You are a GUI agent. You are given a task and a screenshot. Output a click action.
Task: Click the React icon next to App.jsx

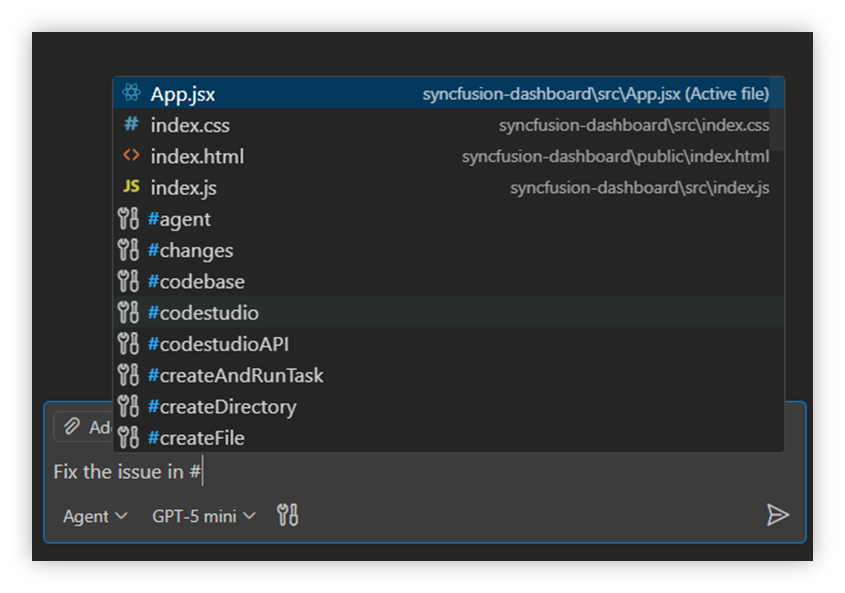click(x=131, y=94)
